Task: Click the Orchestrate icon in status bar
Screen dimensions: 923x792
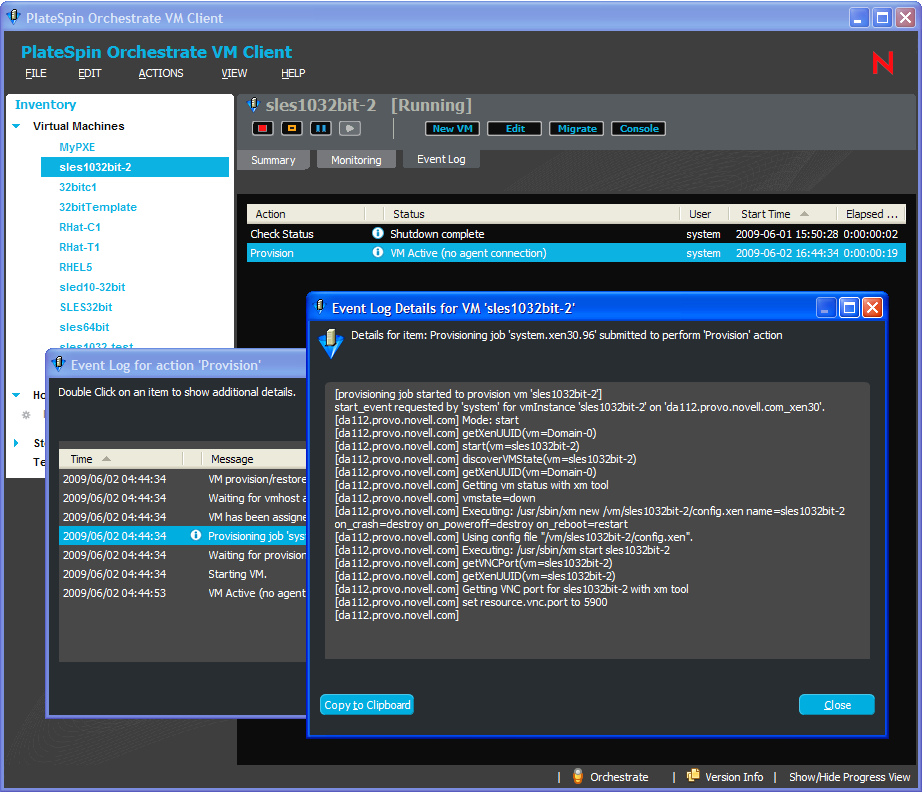Action: point(578,777)
